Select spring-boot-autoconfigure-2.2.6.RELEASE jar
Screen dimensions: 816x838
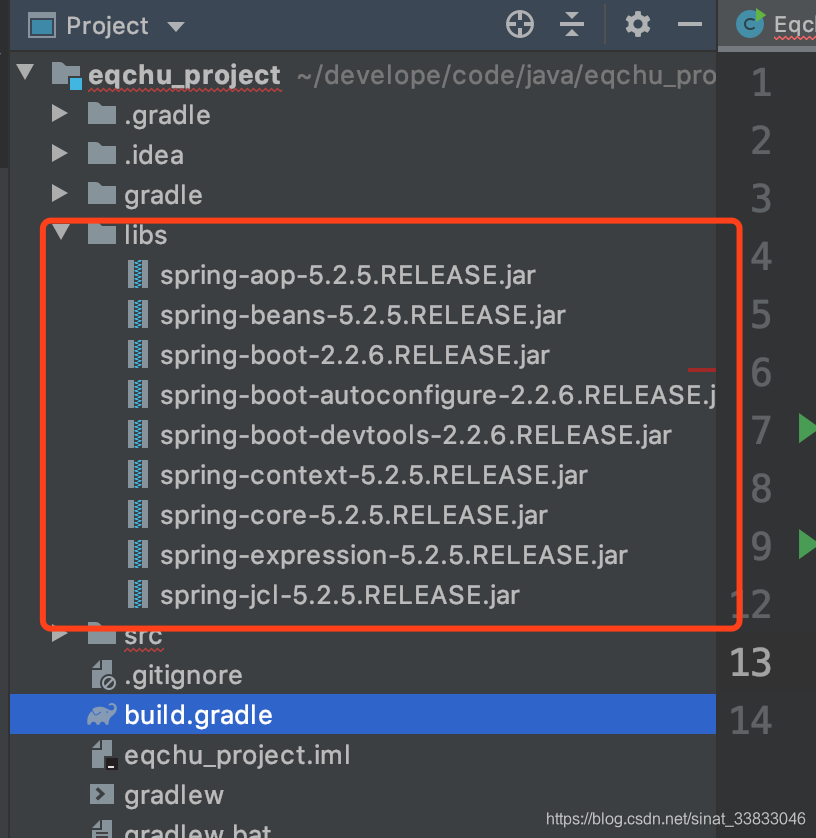pos(438,395)
